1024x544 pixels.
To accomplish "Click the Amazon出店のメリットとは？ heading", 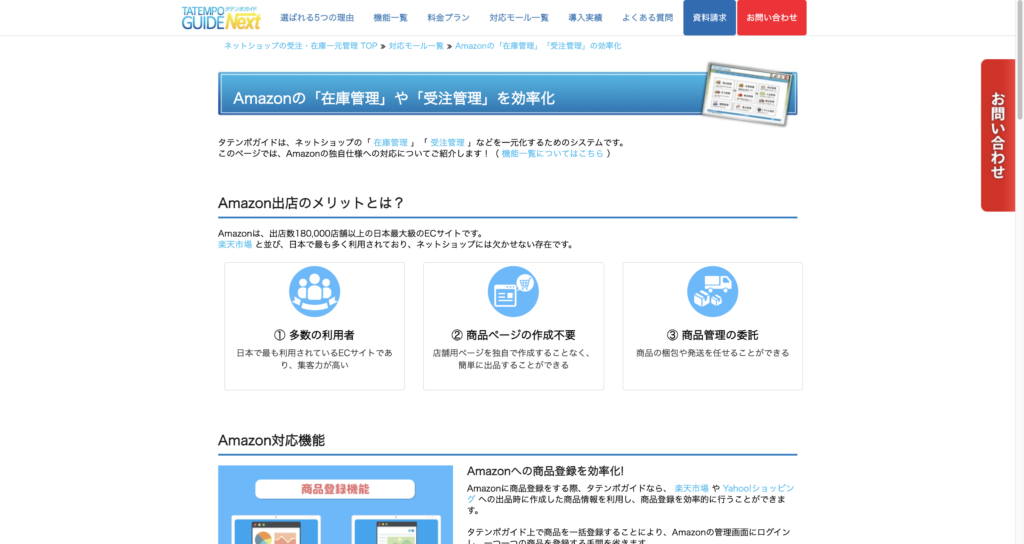I will 312,203.
